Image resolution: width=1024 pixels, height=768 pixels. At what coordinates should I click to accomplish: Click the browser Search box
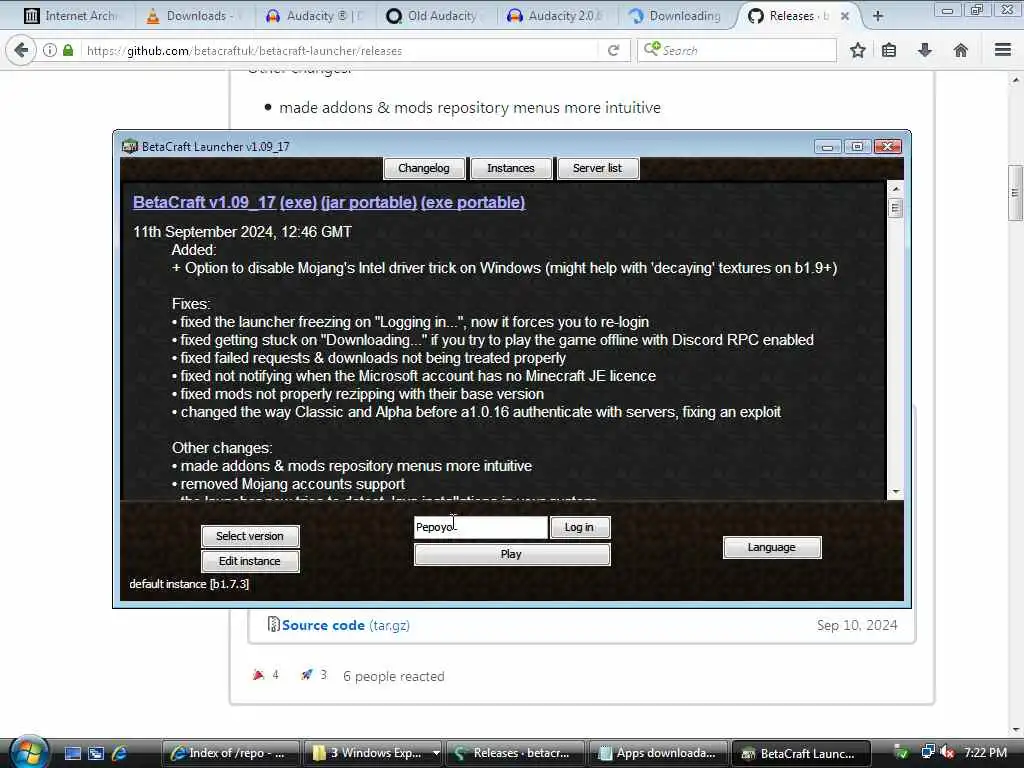737,50
